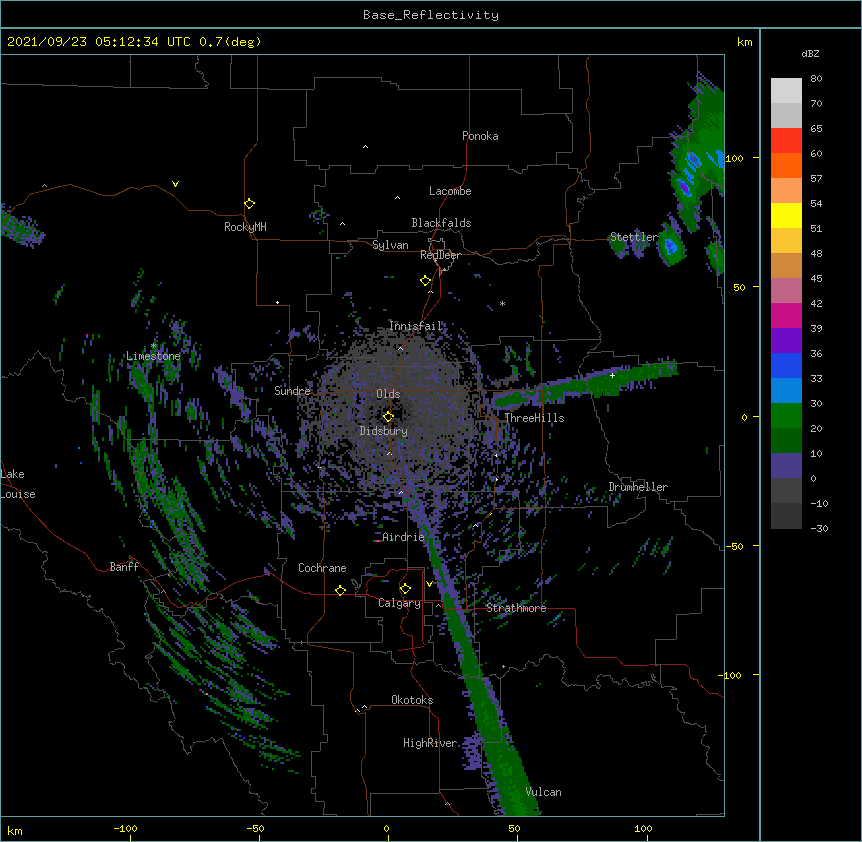Select the purple 39-36 dBZ legend swatch
Viewport: 862px width, 842px height.
click(x=786, y=341)
